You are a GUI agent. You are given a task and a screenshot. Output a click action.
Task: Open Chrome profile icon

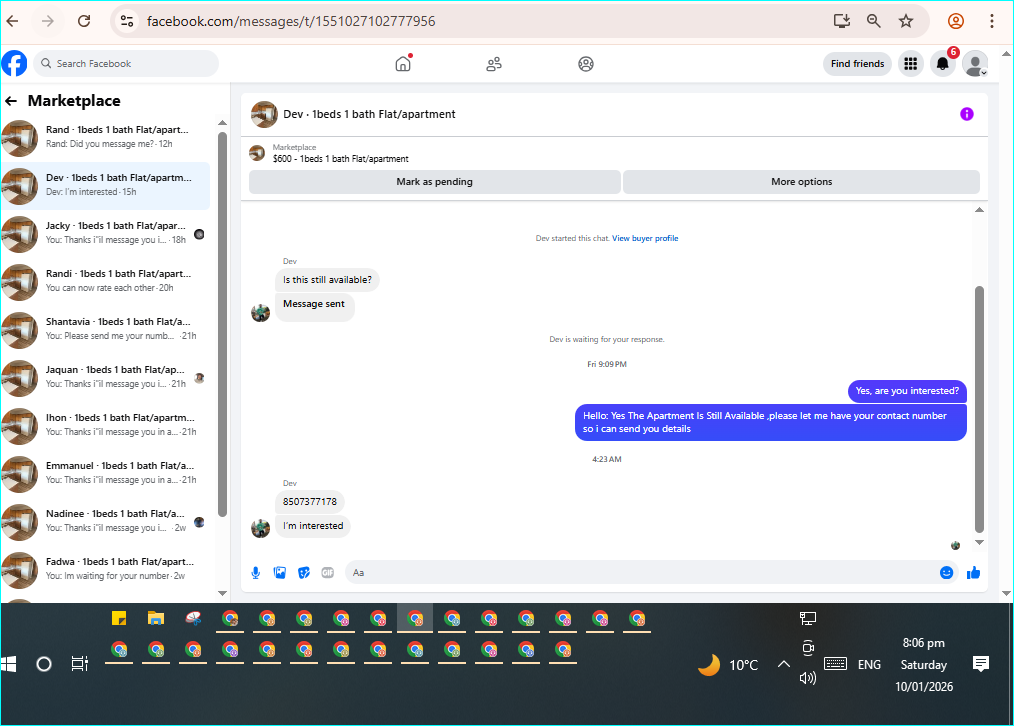pyautogui.click(x=956, y=21)
